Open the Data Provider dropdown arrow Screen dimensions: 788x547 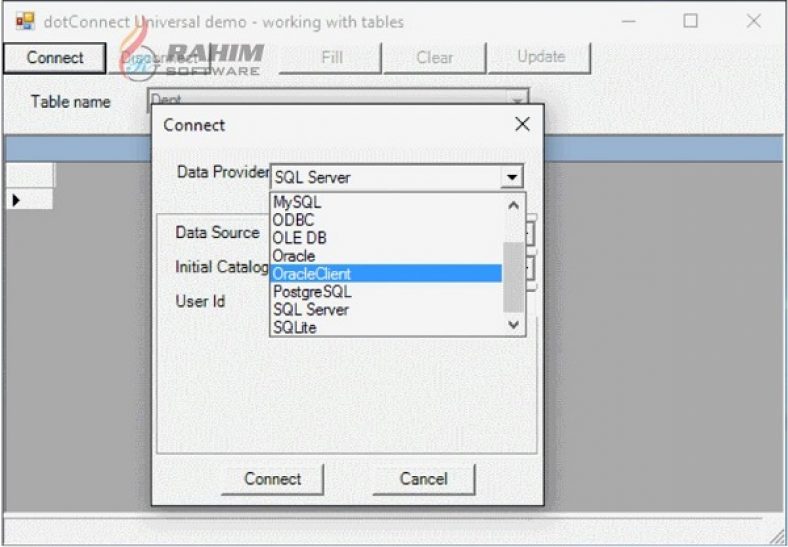click(512, 177)
